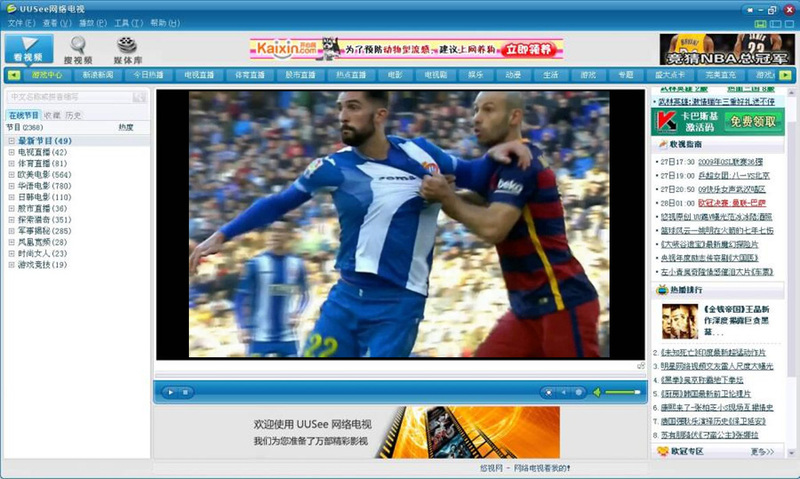Open the 欧冠决赛:曼联-巴萨 red link
Viewport: 800px width, 479px height.
coord(732,203)
